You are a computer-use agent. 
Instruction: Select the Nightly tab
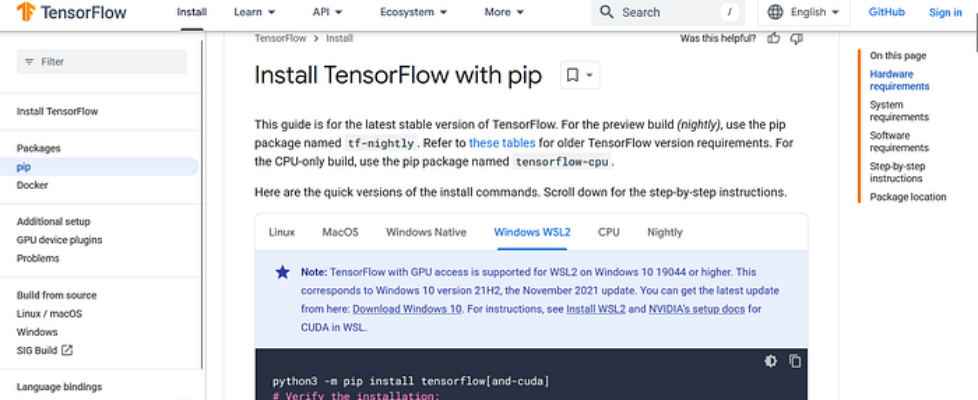tap(664, 232)
